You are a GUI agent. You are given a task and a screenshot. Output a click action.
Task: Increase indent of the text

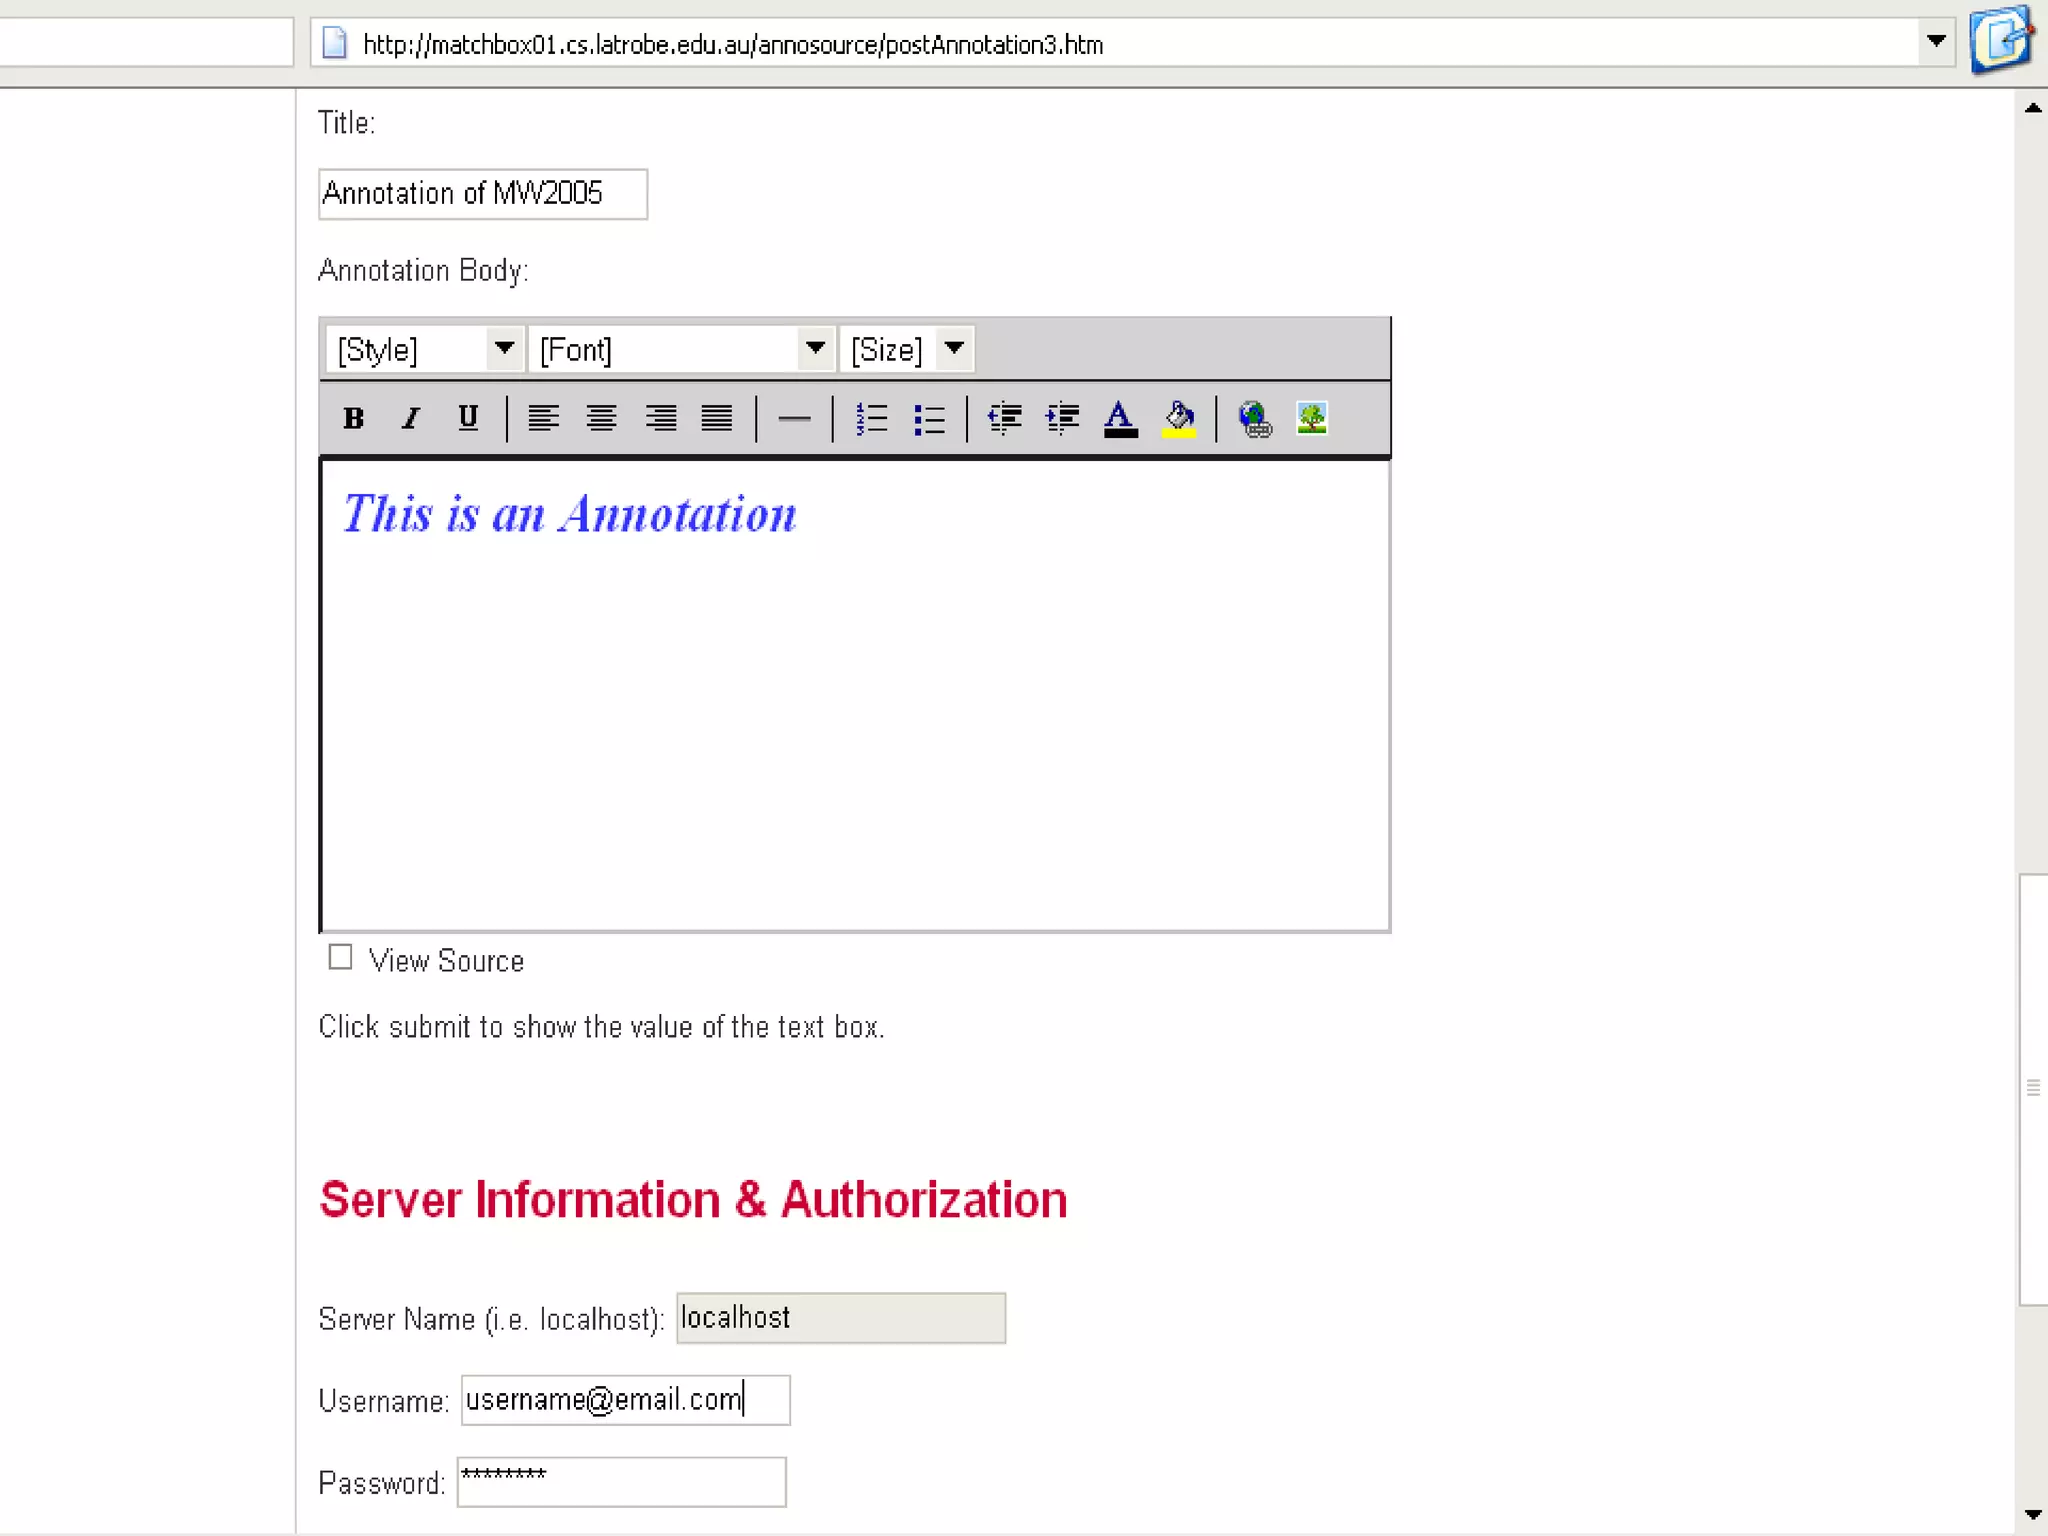(1062, 418)
